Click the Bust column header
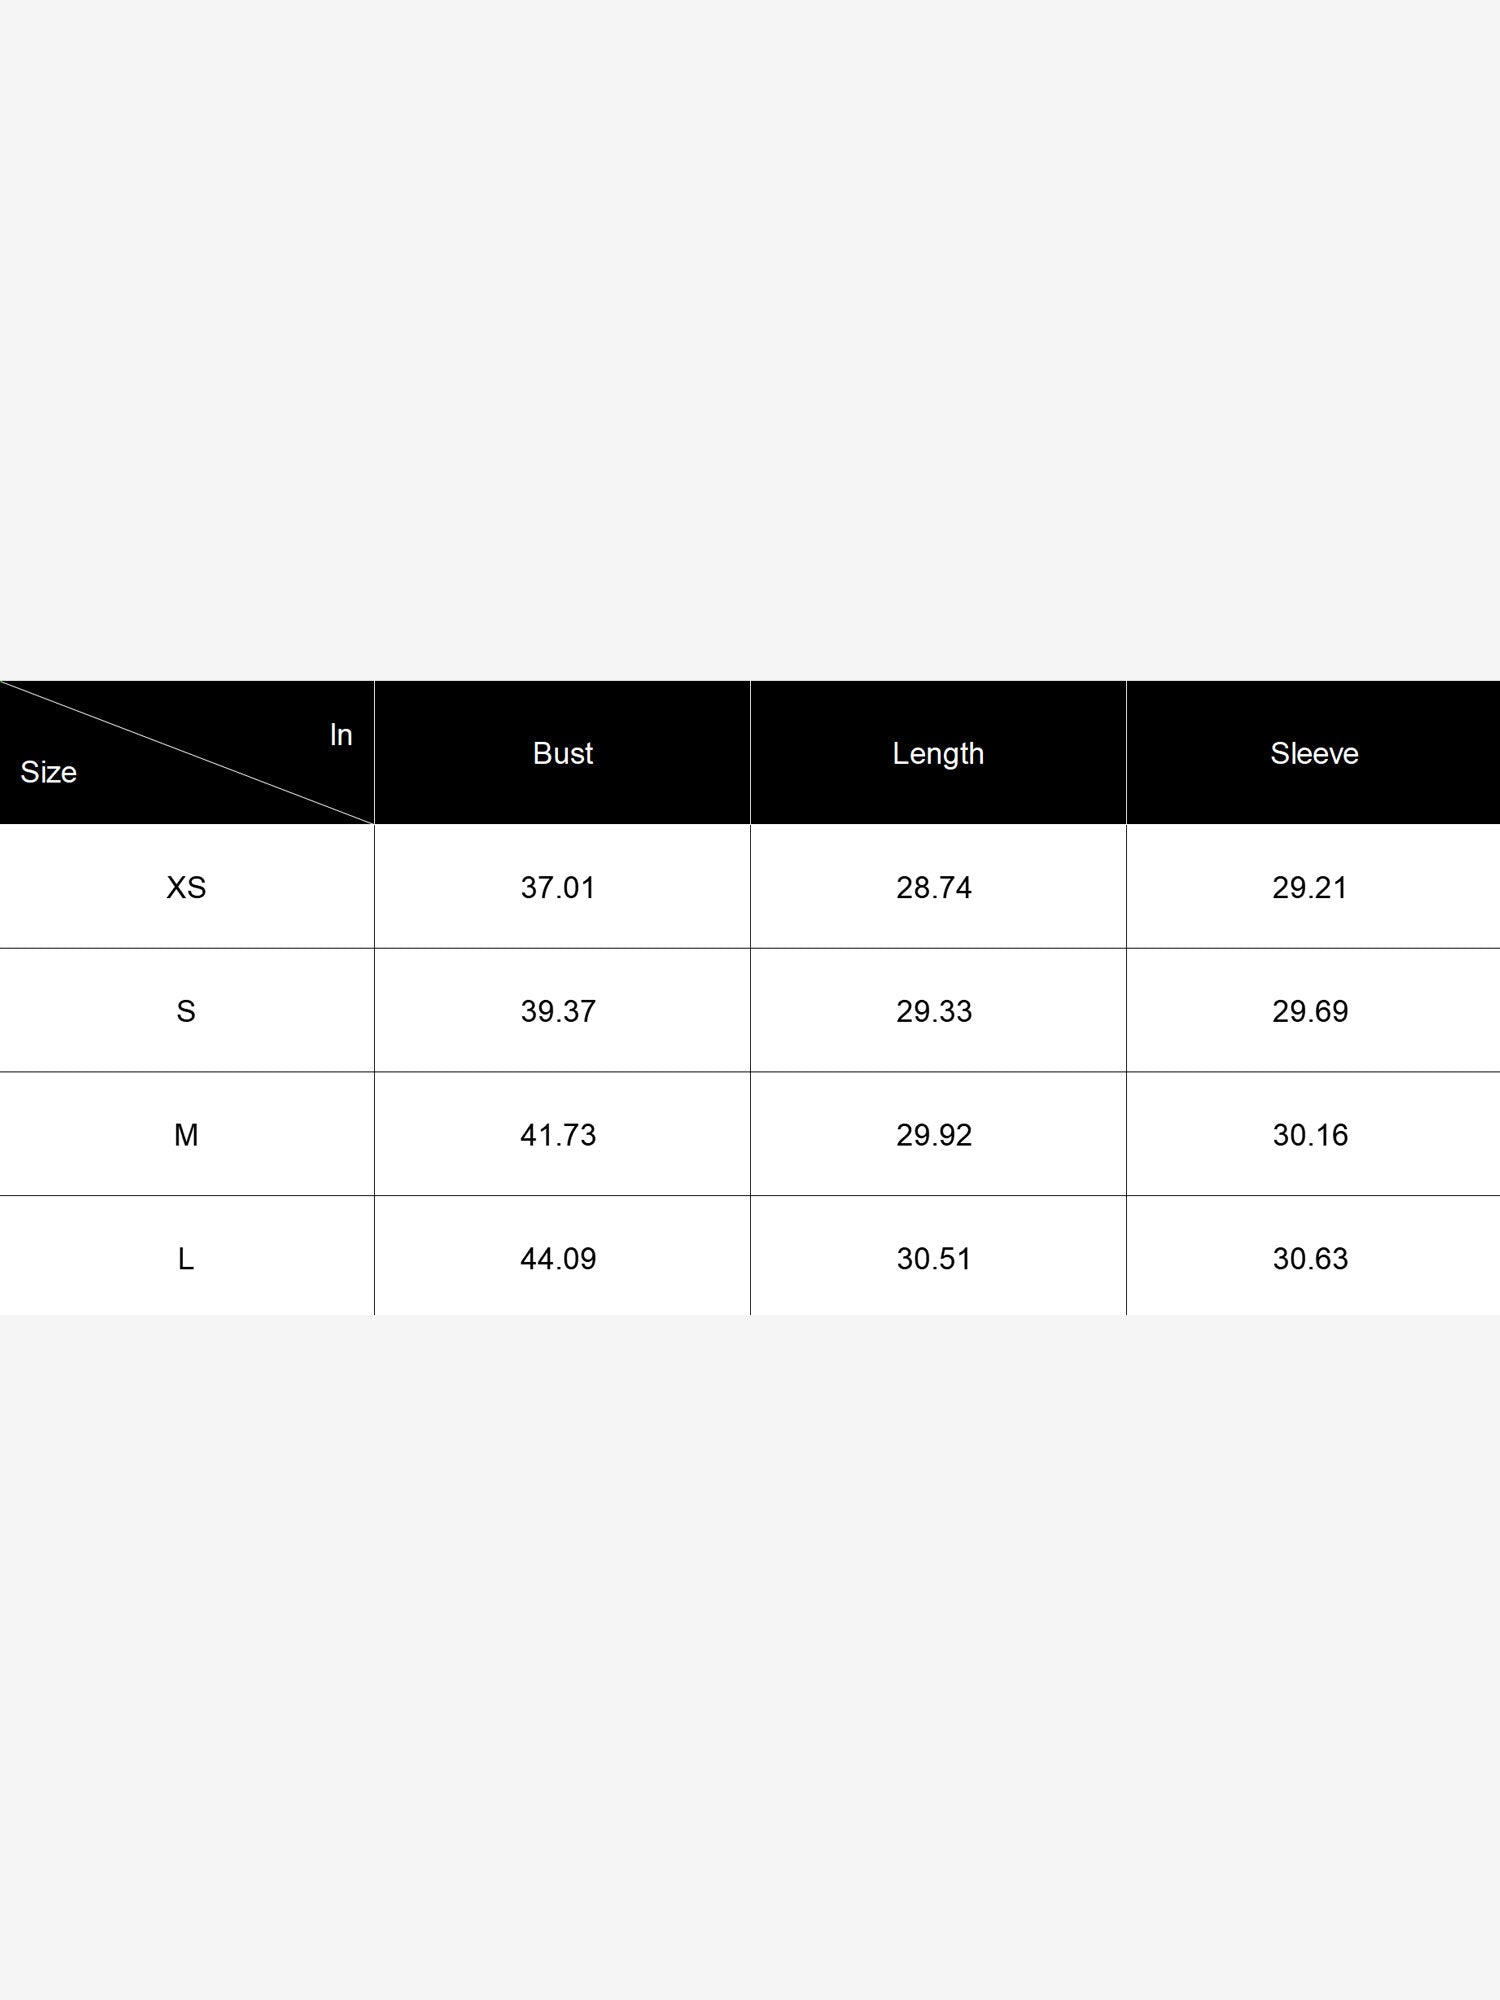1500x2000 pixels. click(x=562, y=753)
